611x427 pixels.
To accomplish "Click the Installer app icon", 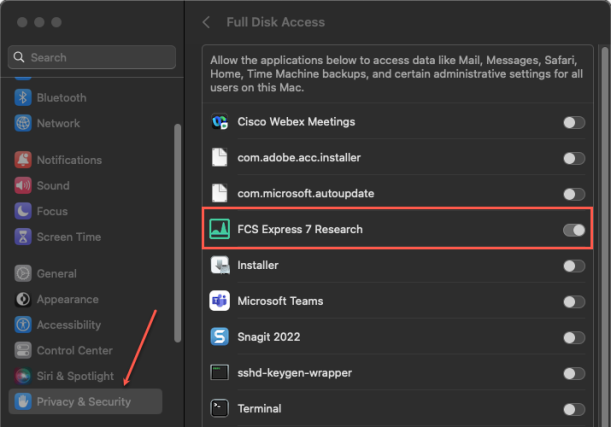I will point(220,266).
